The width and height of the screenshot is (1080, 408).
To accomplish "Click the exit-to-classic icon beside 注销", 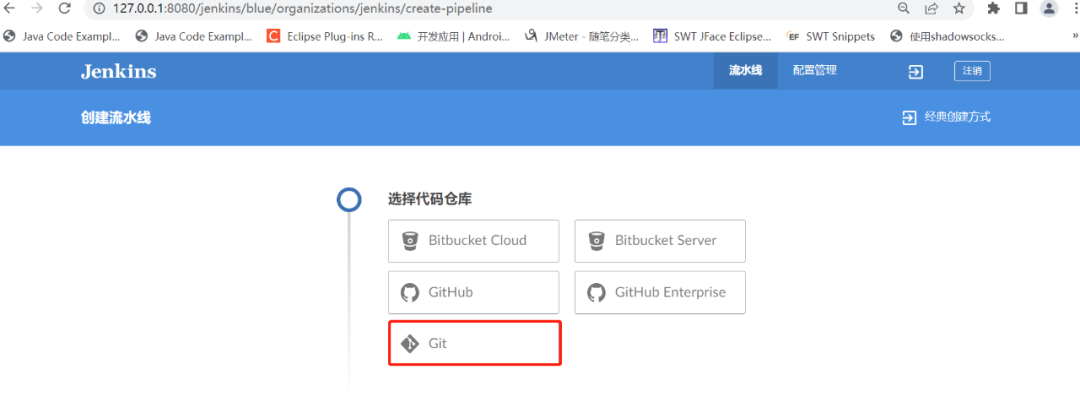I will point(915,72).
